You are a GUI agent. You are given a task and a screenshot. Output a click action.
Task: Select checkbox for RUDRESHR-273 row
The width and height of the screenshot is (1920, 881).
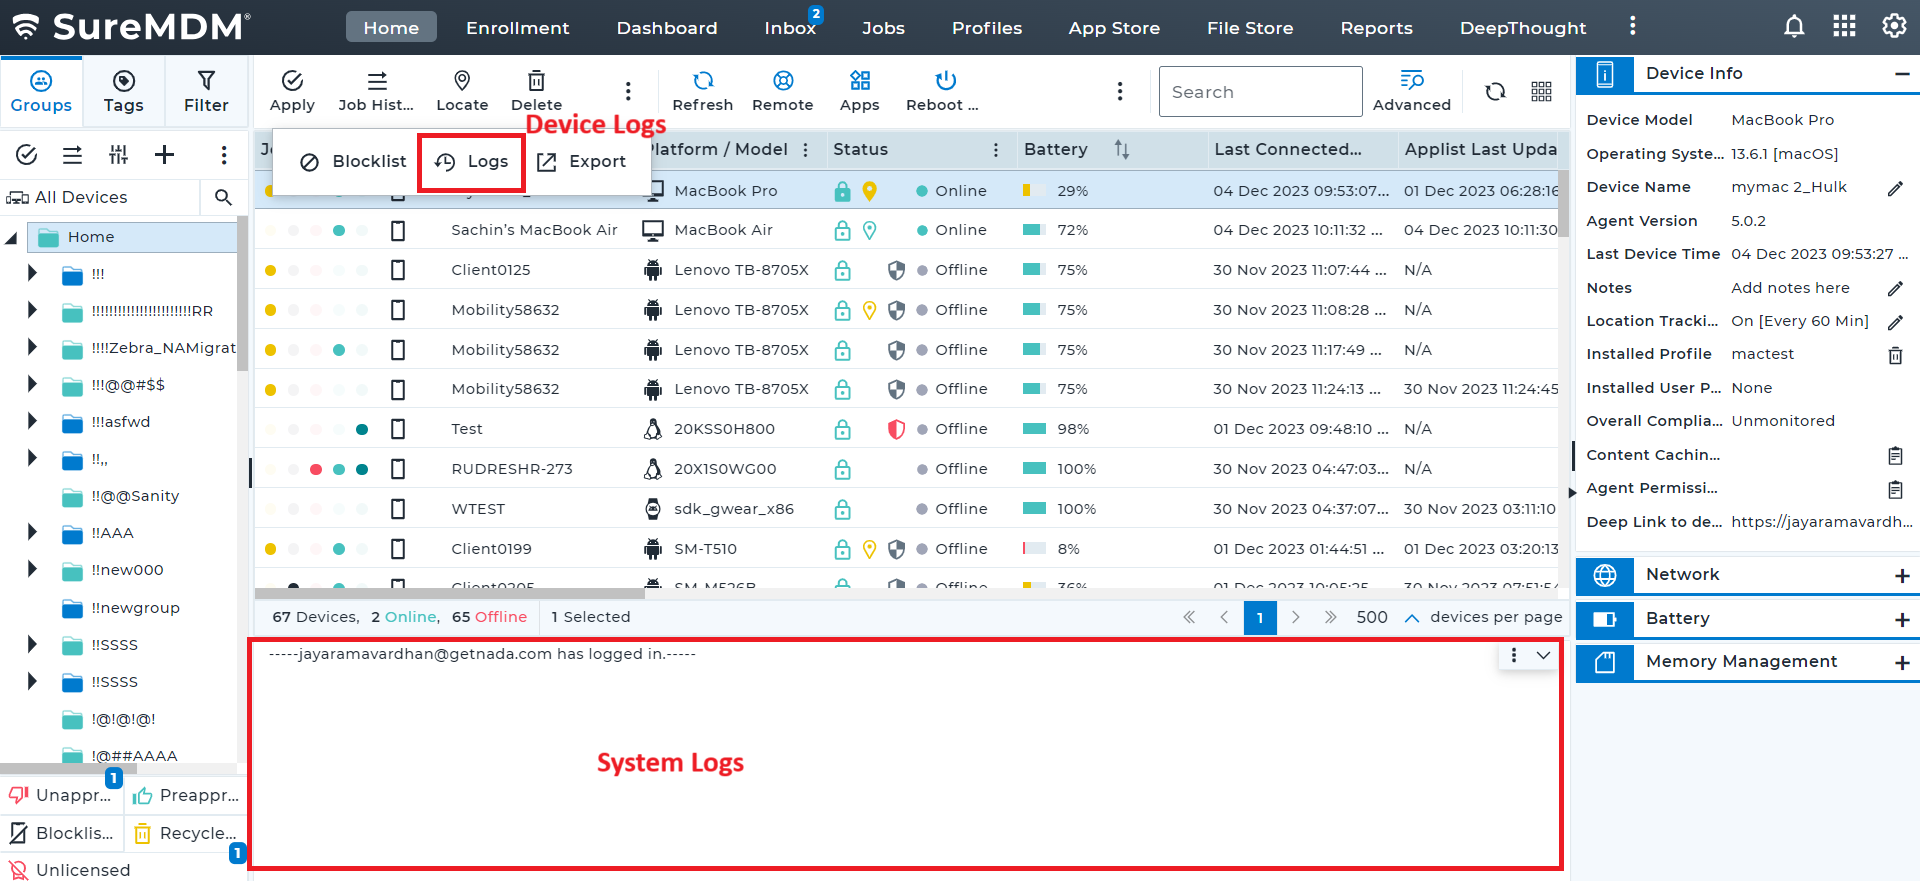(x=398, y=469)
